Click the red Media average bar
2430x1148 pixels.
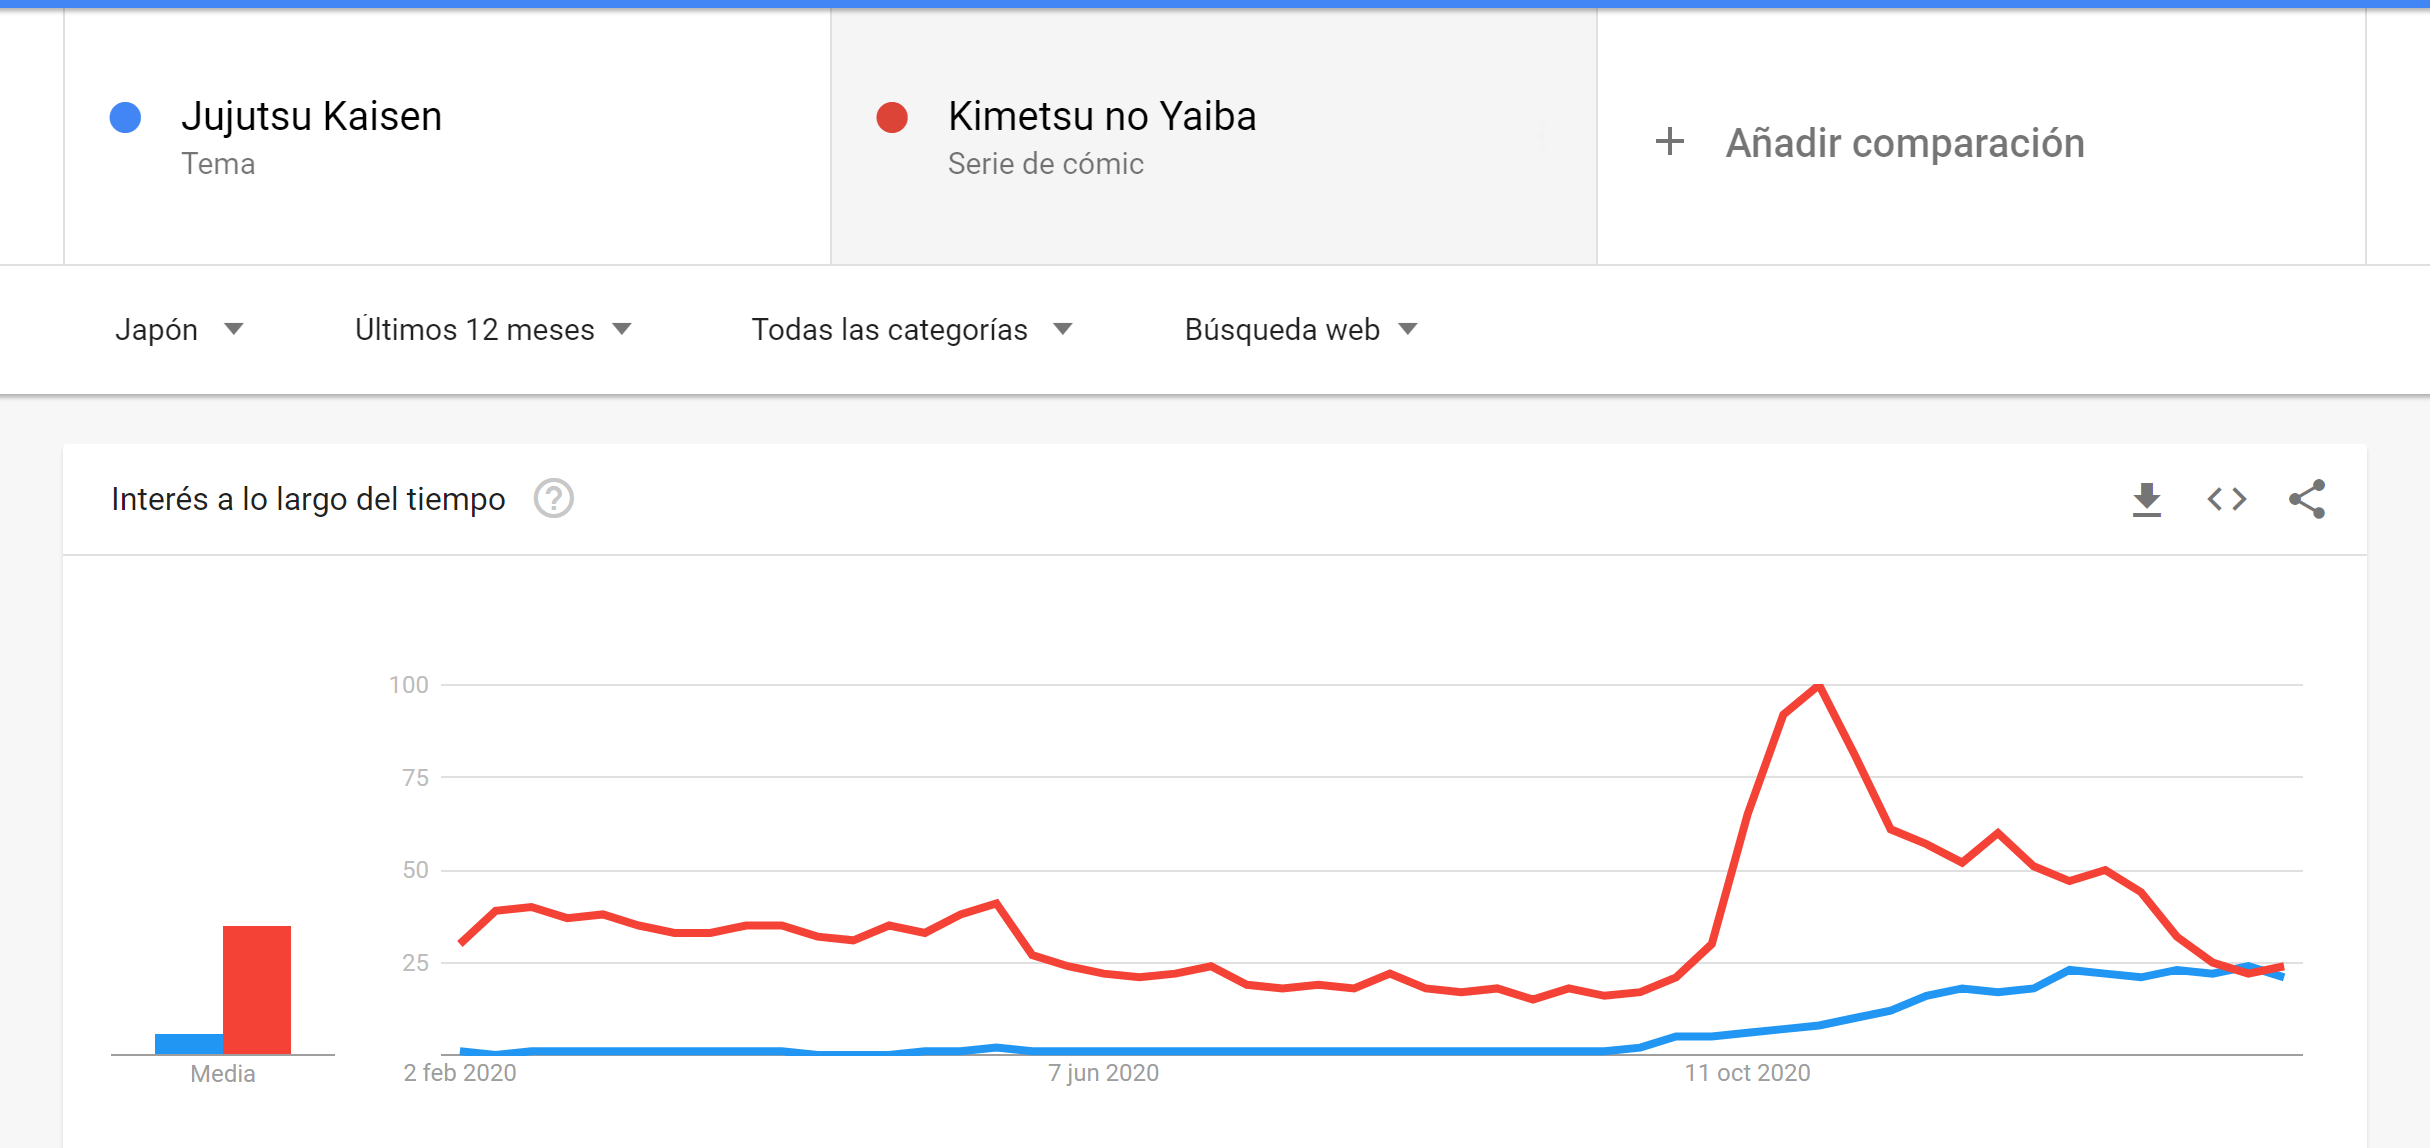pyautogui.click(x=257, y=989)
